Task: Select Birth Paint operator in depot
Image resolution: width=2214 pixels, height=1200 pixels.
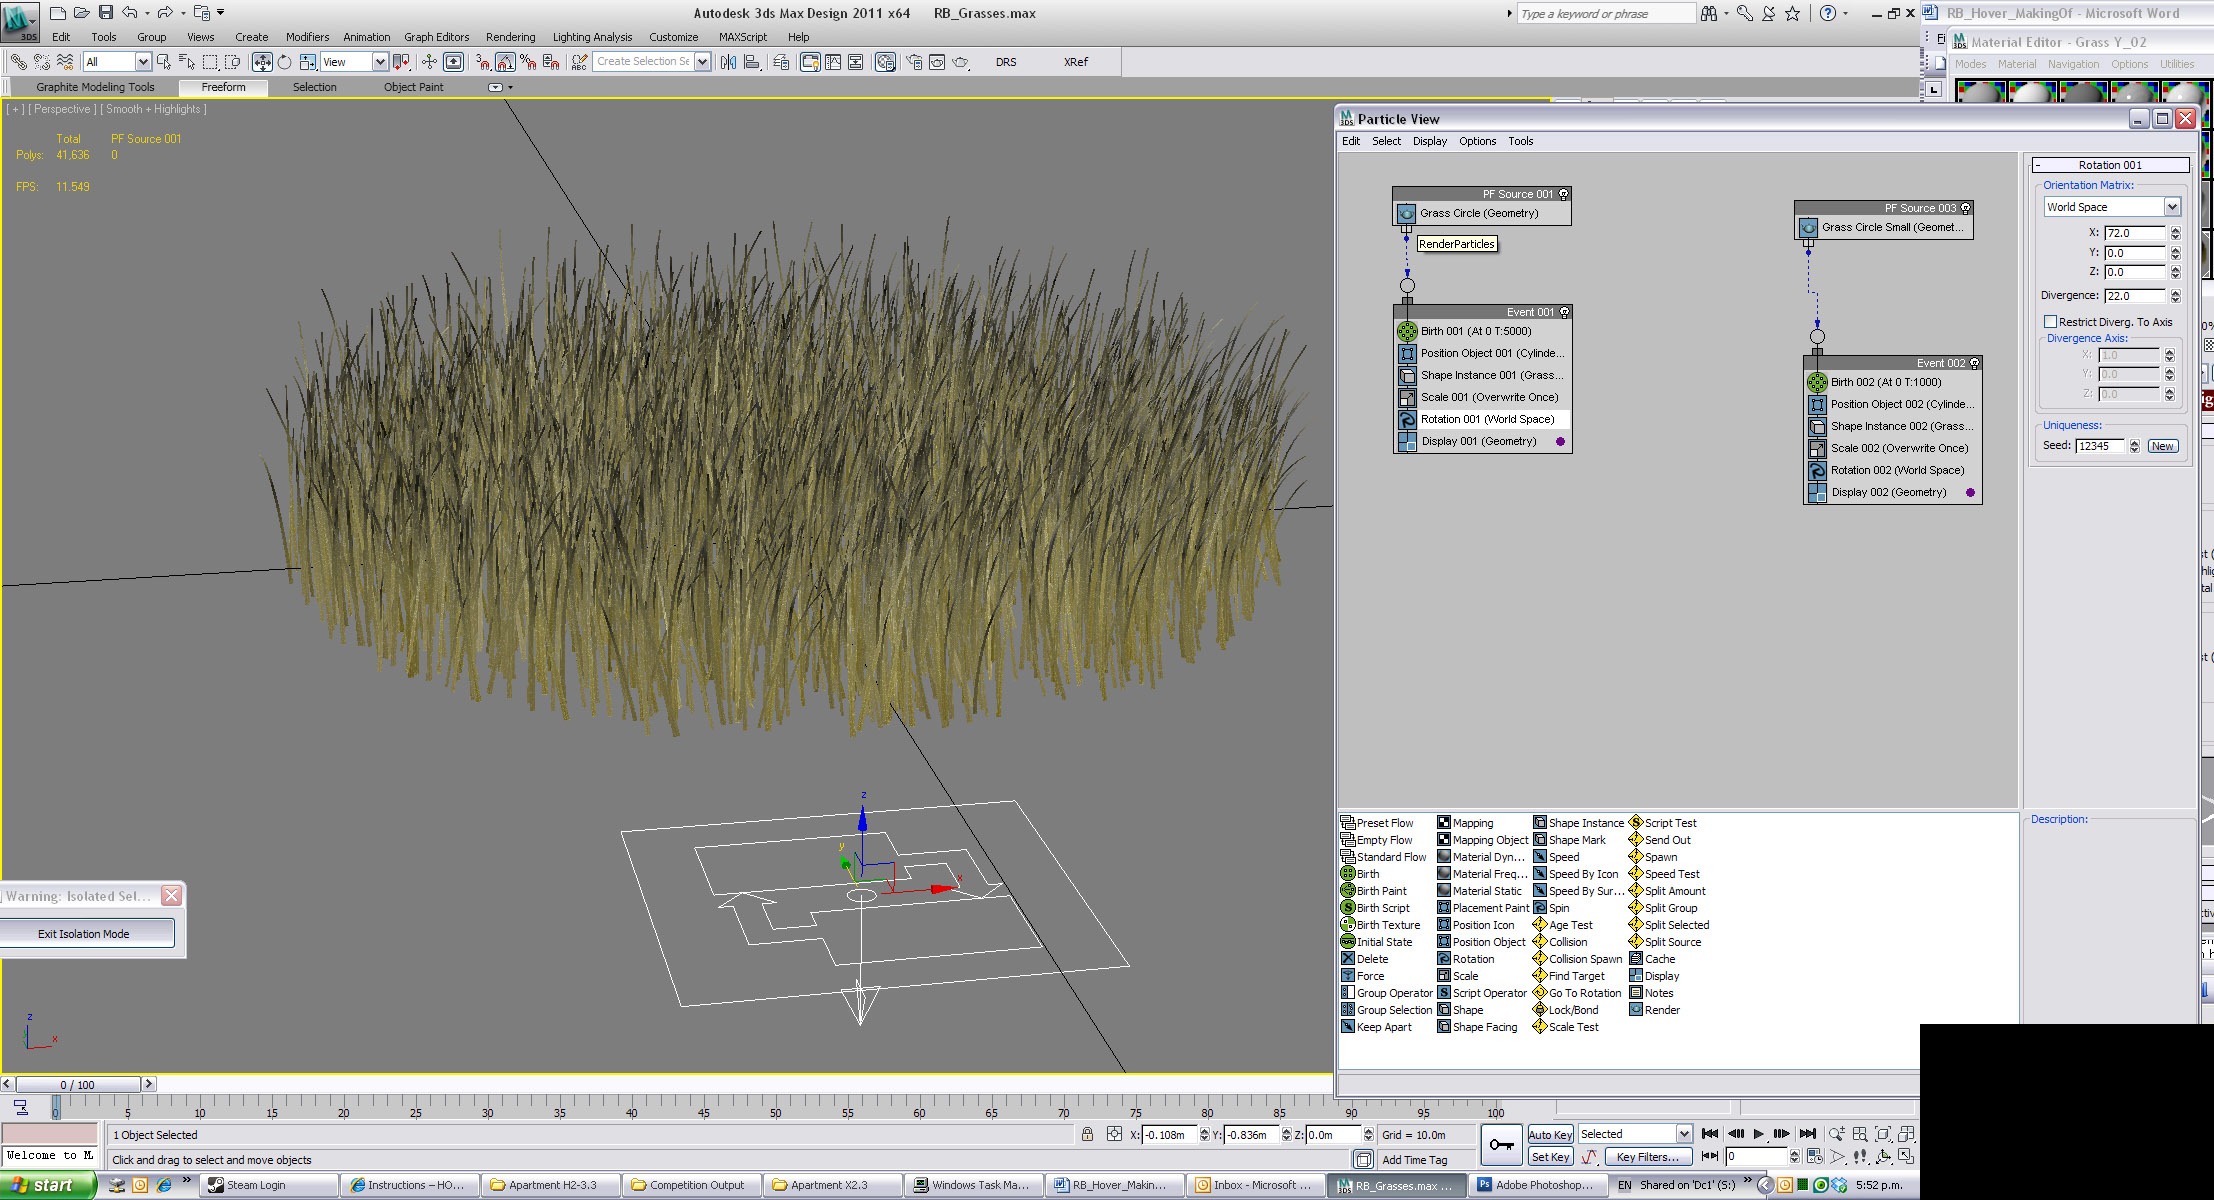Action: [1374, 891]
